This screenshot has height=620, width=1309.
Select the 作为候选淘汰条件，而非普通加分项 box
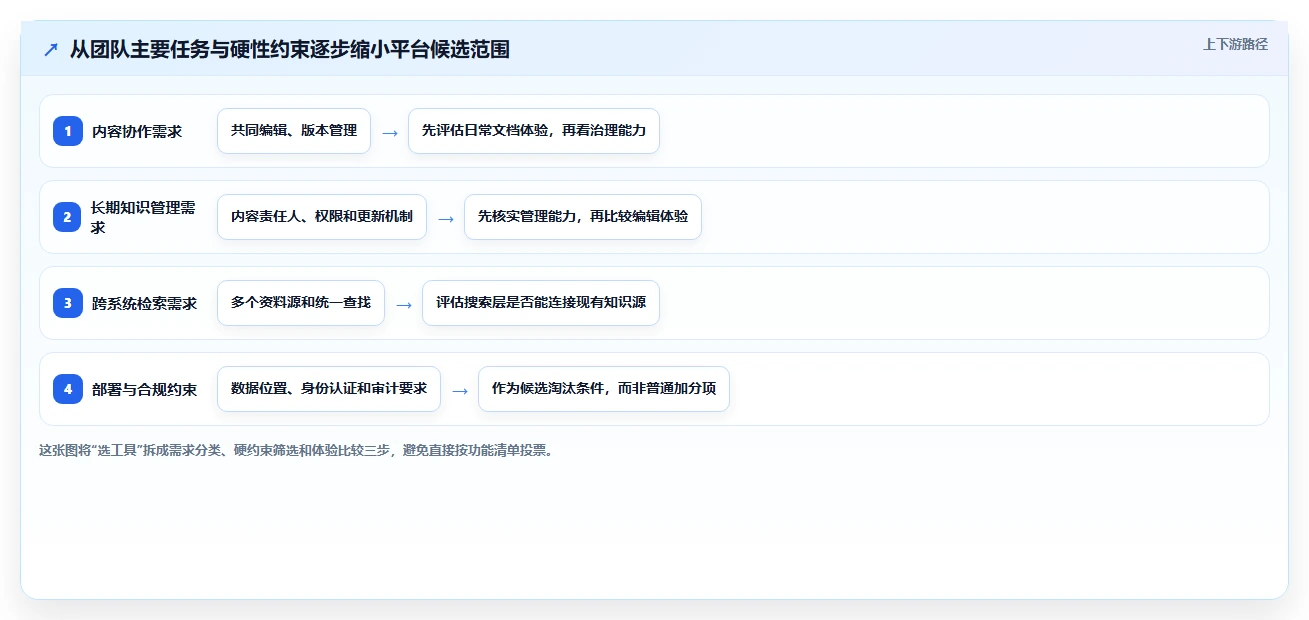(604, 389)
